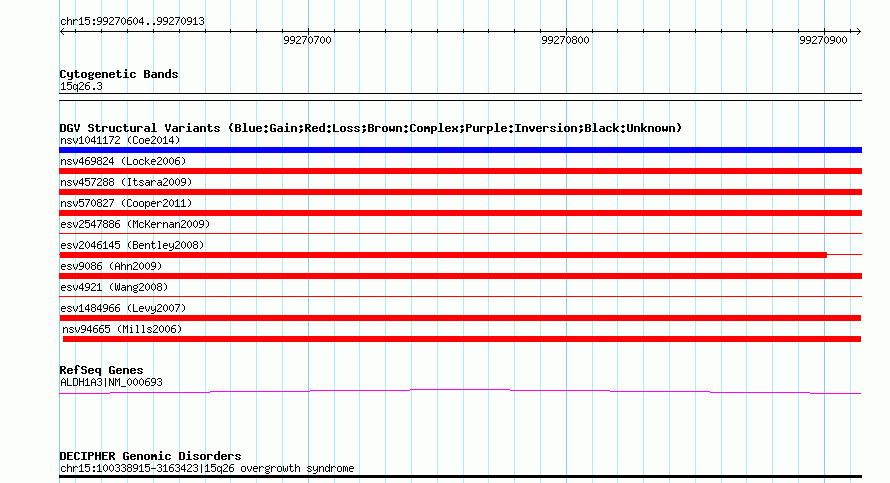
Task: Click the 99270900 ruler position label
Action: (823, 40)
